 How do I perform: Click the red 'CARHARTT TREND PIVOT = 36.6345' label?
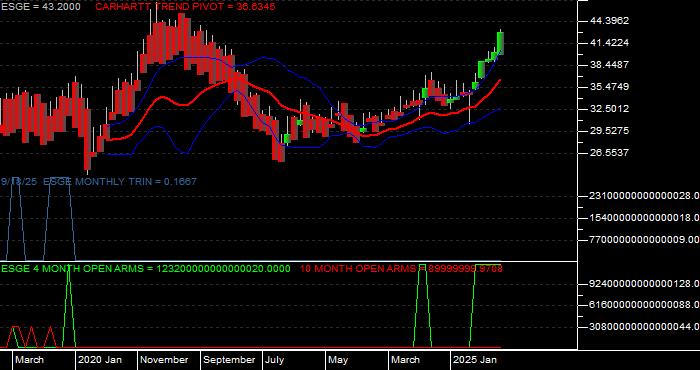185,7
